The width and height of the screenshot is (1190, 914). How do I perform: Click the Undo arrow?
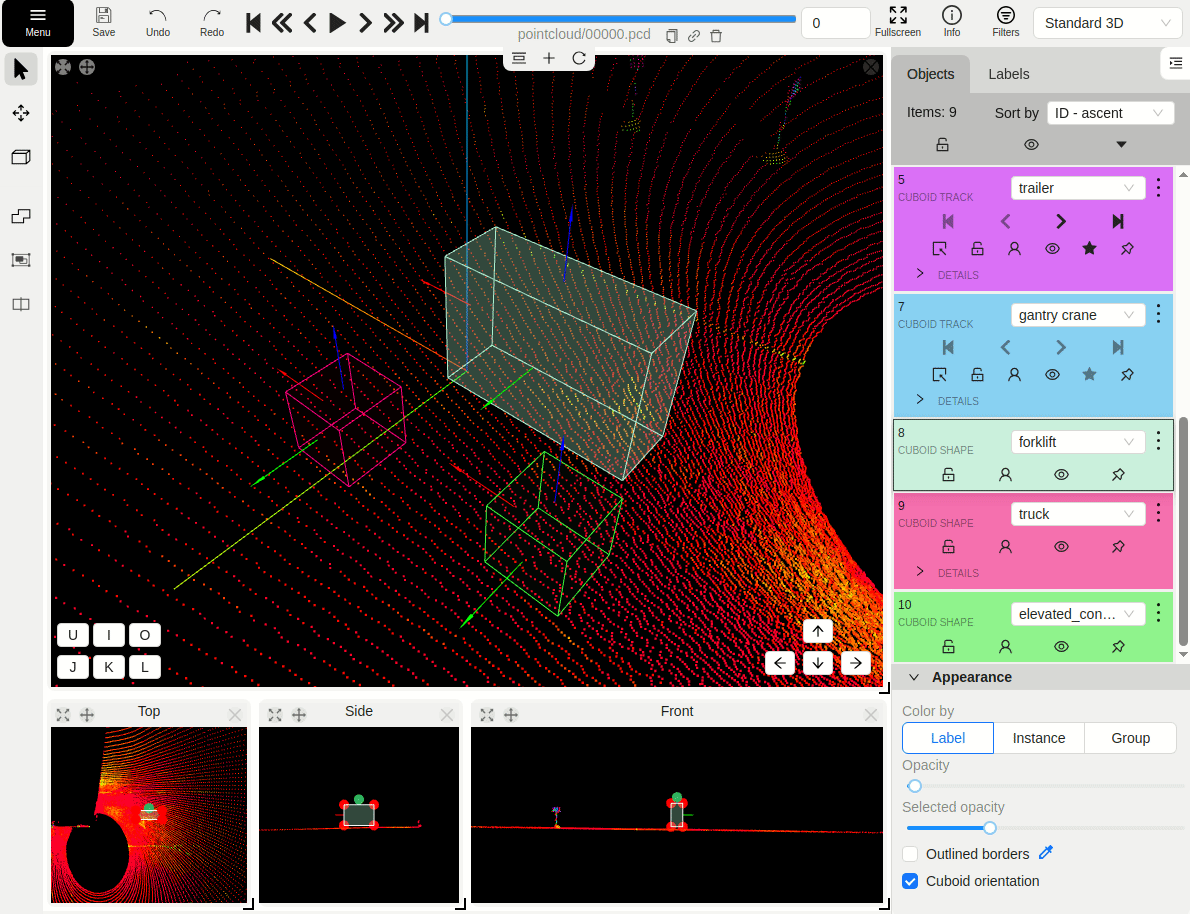tap(158, 16)
